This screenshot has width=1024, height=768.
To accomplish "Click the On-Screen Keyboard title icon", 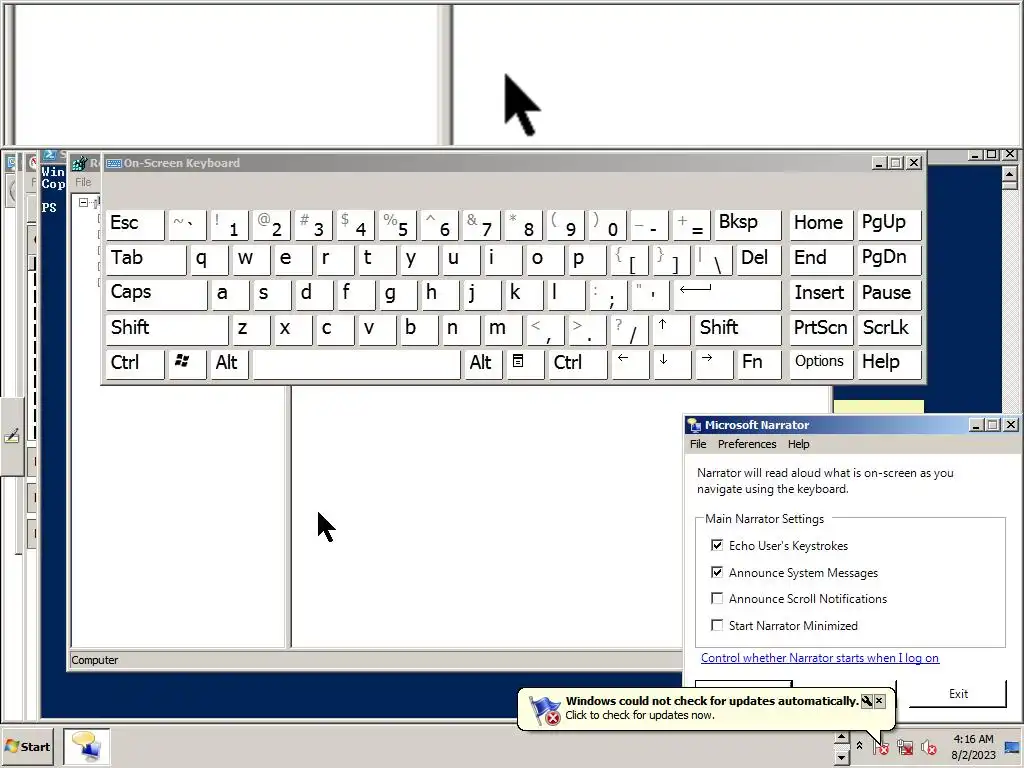I will pos(114,163).
